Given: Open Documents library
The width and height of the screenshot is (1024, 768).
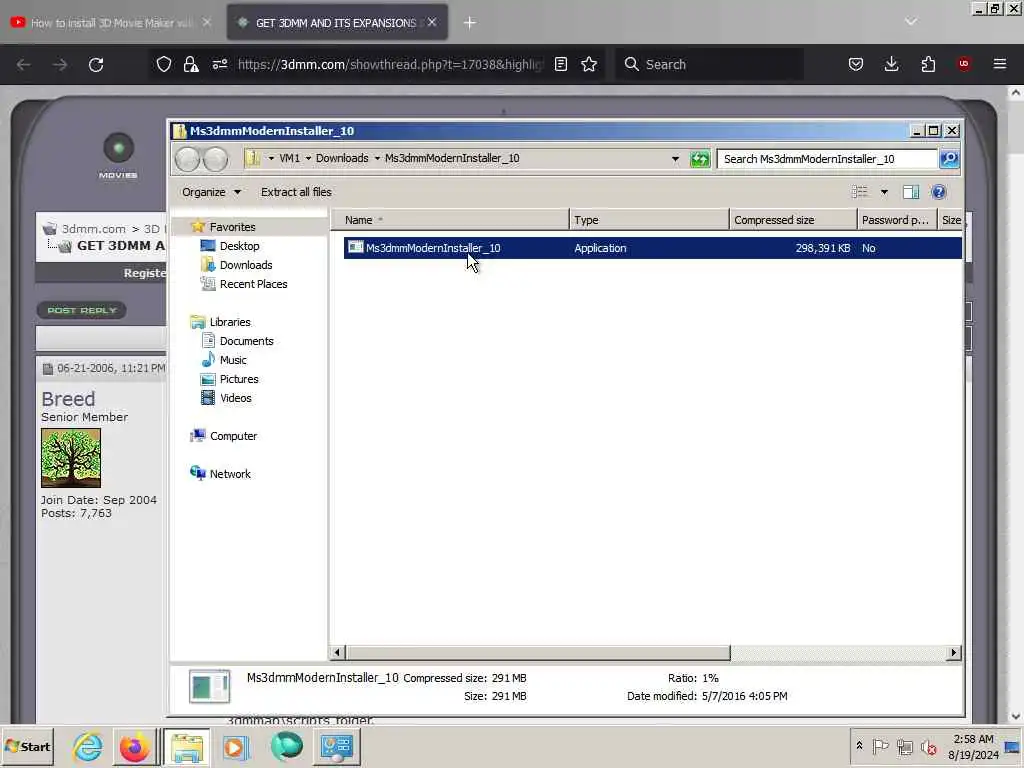Looking at the screenshot, I should coord(246,341).
